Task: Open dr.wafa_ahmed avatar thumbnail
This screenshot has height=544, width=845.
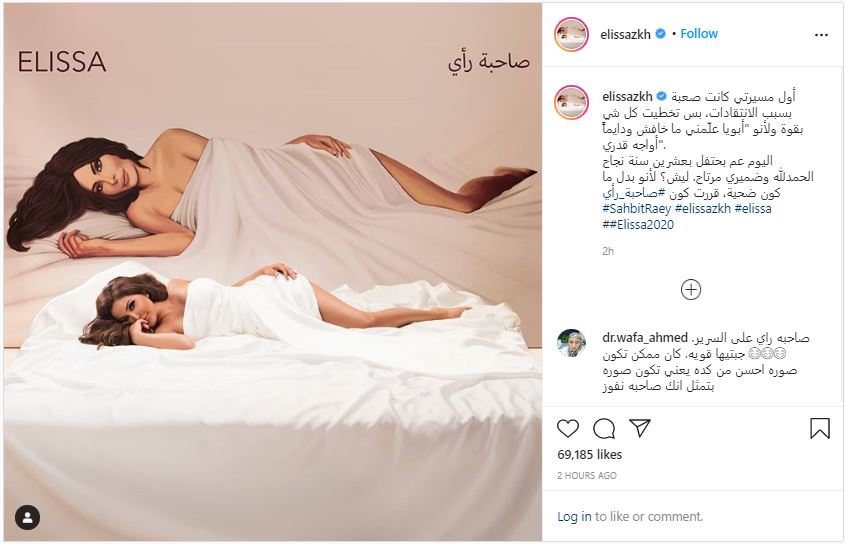Action: [x=571, y=343]
